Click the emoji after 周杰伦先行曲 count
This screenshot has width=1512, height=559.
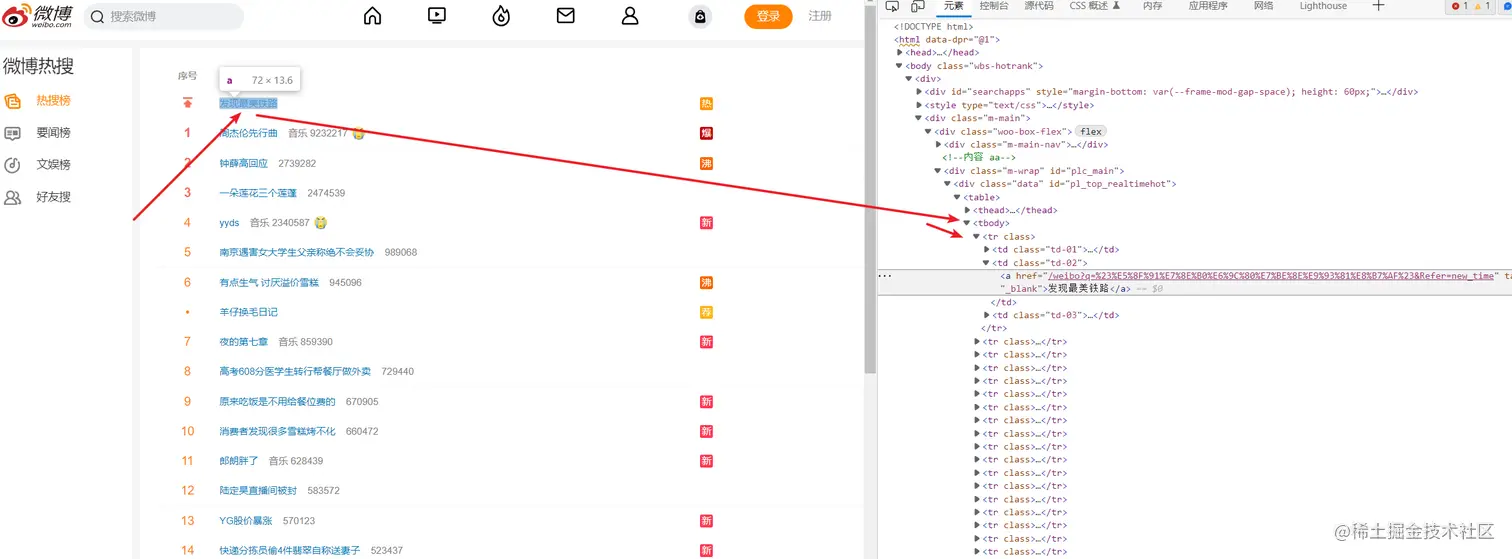[x=358, y=133]
